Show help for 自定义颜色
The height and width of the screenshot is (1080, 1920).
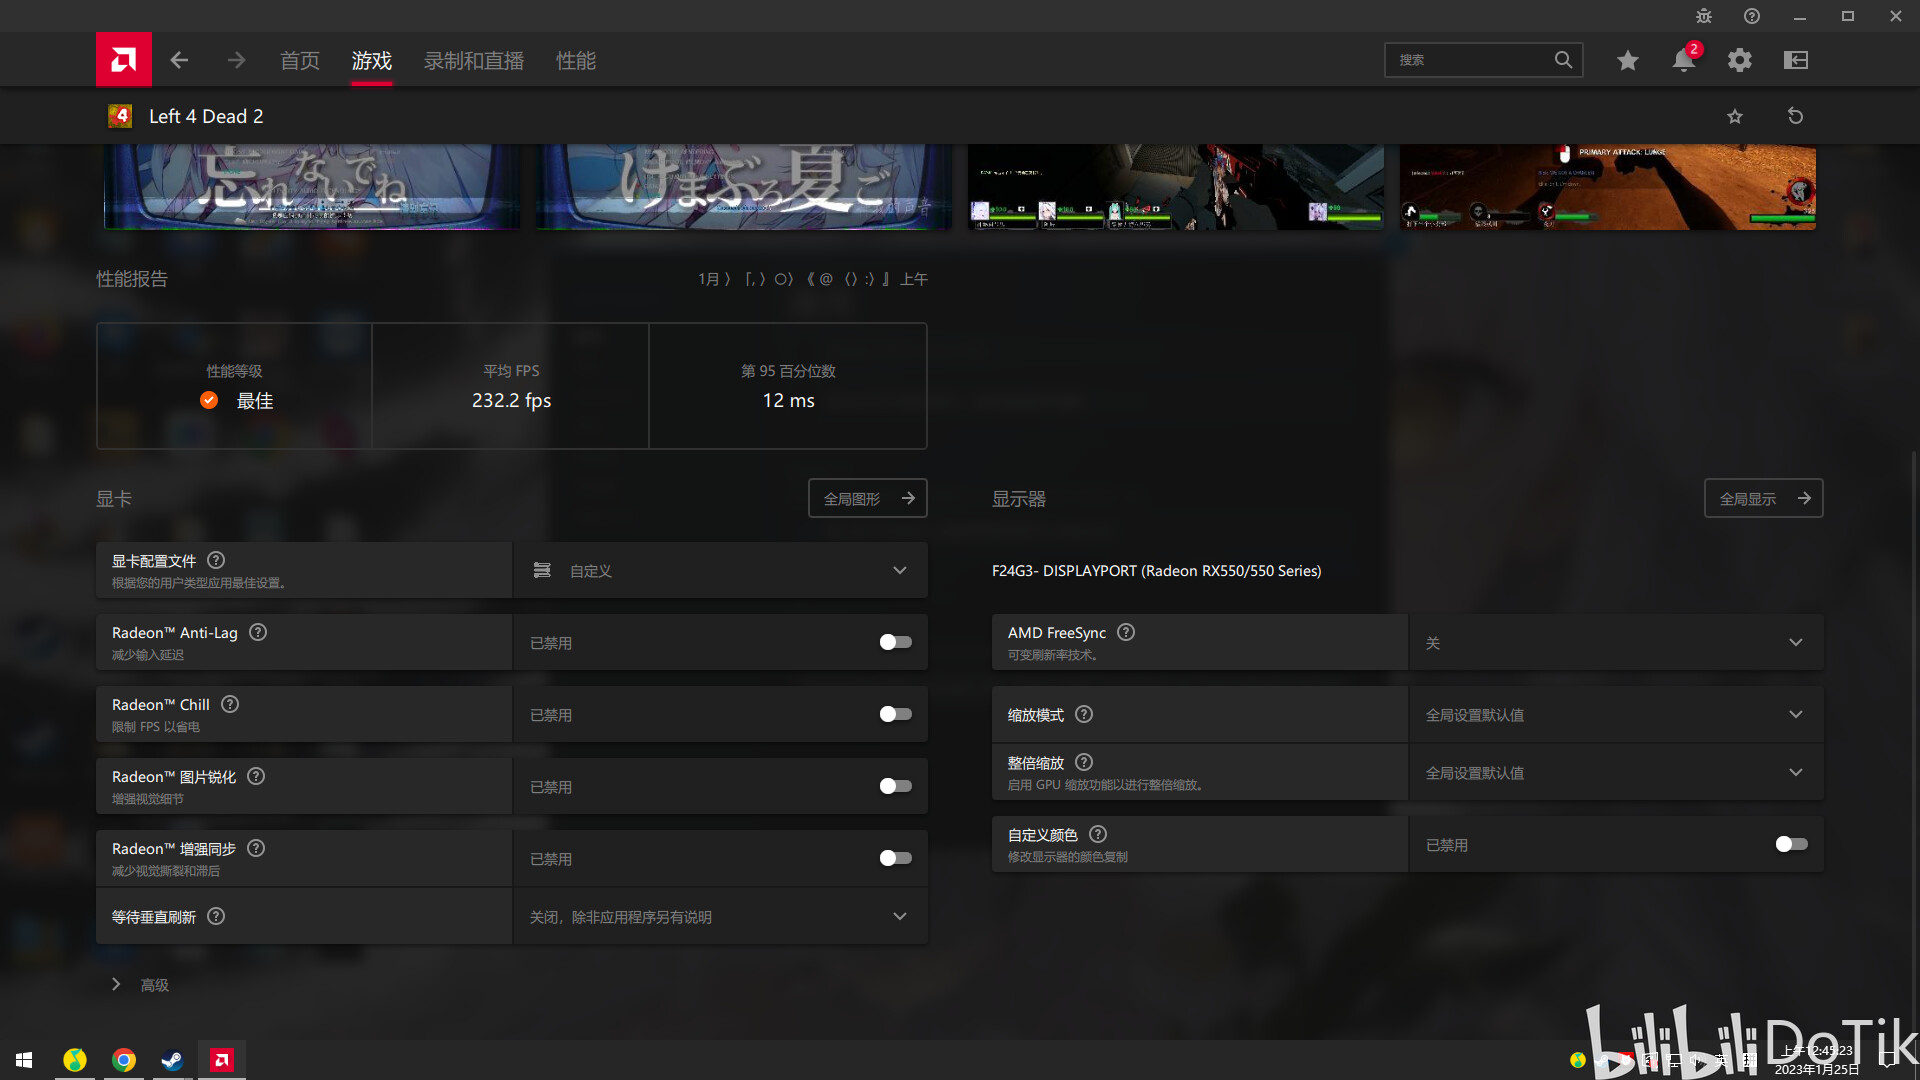pos(1098,834)
